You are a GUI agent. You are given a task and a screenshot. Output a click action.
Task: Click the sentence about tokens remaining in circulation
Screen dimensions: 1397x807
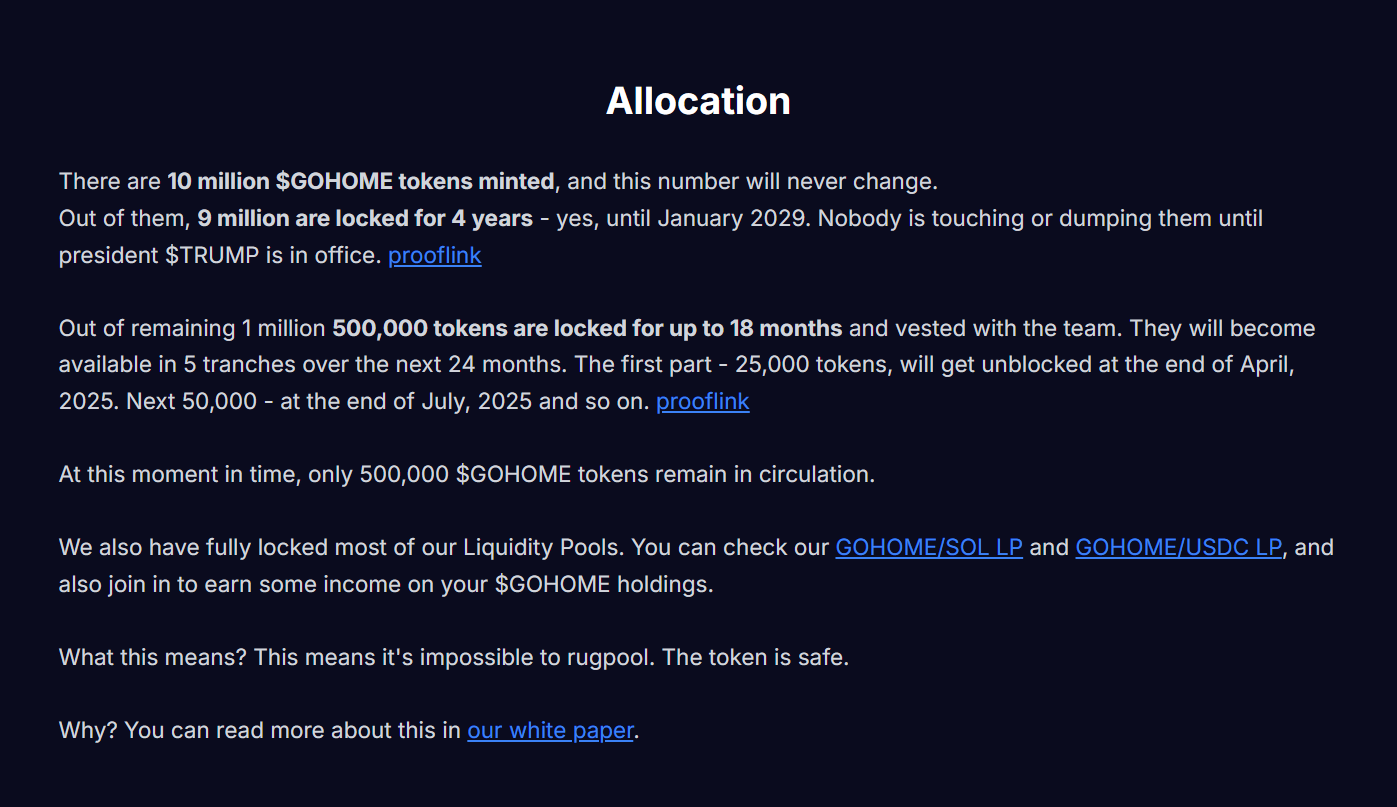click(x=467, y=474)
